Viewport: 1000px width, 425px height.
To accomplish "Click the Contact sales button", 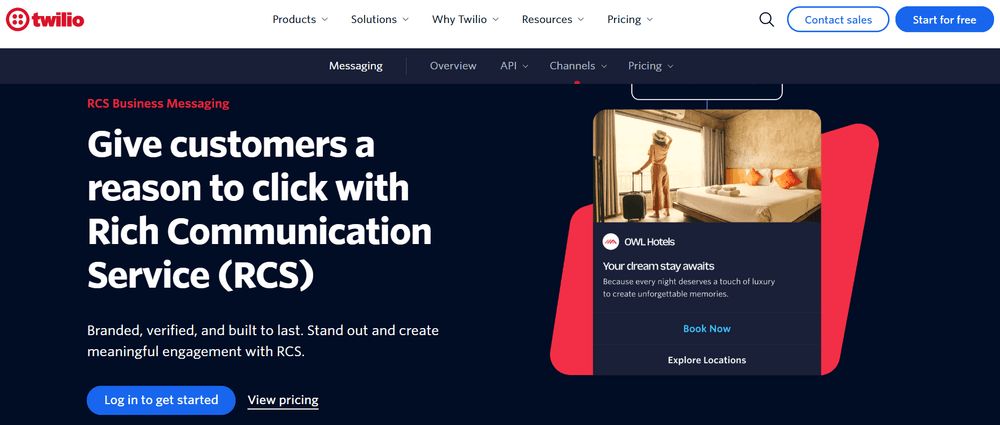I will [x=837, y=19].
